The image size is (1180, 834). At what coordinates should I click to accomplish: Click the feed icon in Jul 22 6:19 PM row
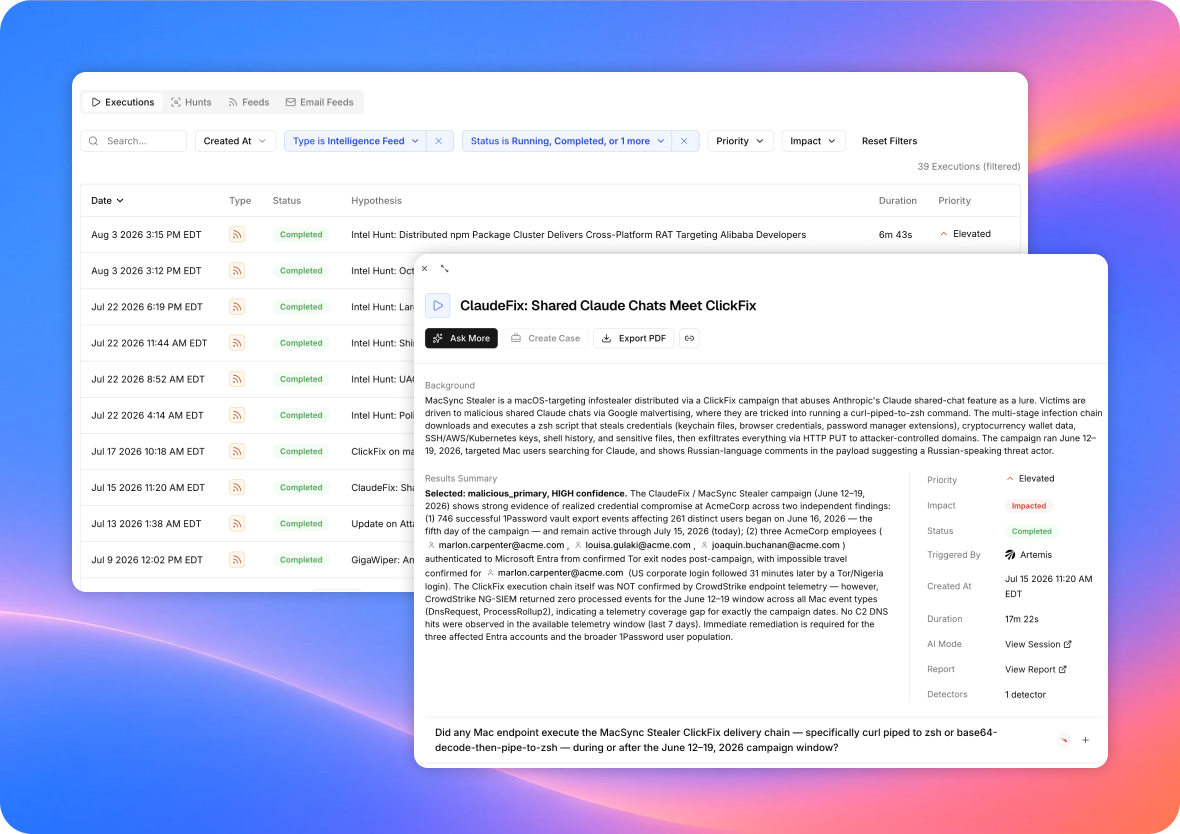click(237, 307)
